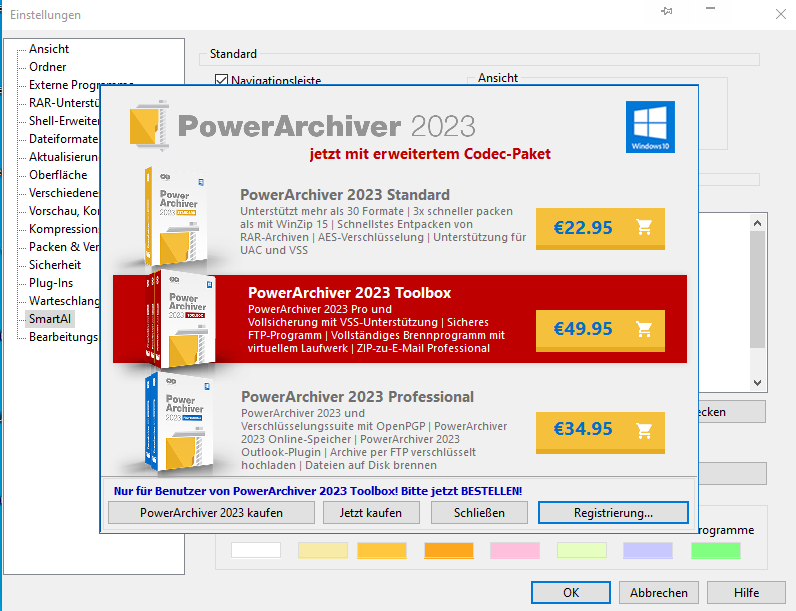Pick the pale green color swatch

[x=582, y=550]
